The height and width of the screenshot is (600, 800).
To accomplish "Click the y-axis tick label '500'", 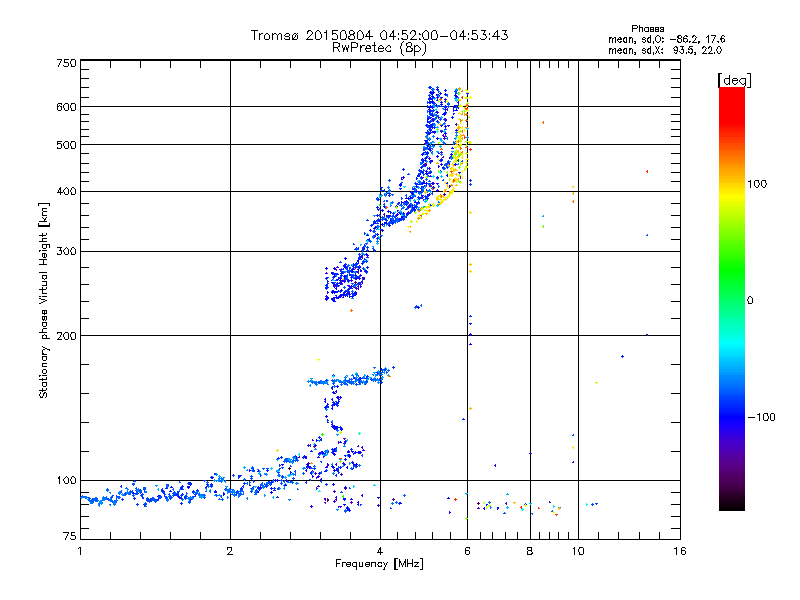I will pos(66,145).
